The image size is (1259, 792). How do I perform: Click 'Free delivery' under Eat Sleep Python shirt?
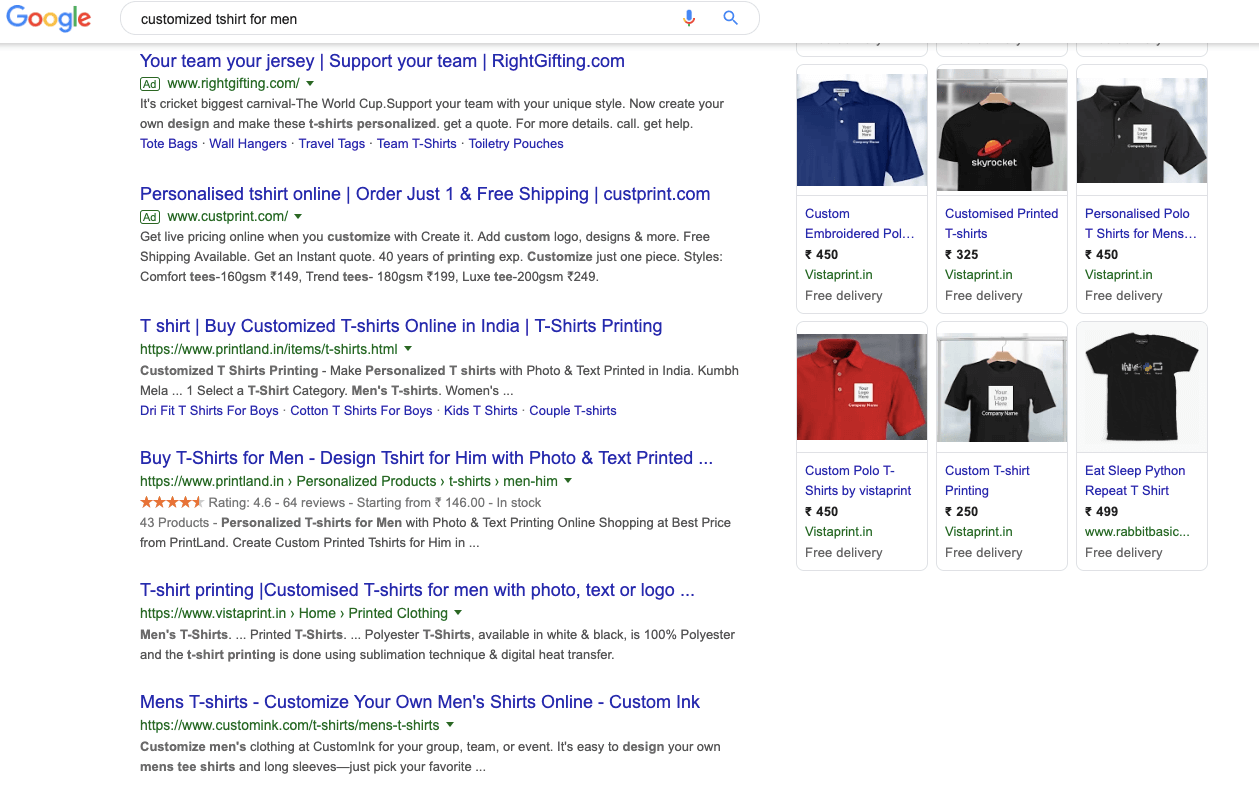coord(1124,553)
